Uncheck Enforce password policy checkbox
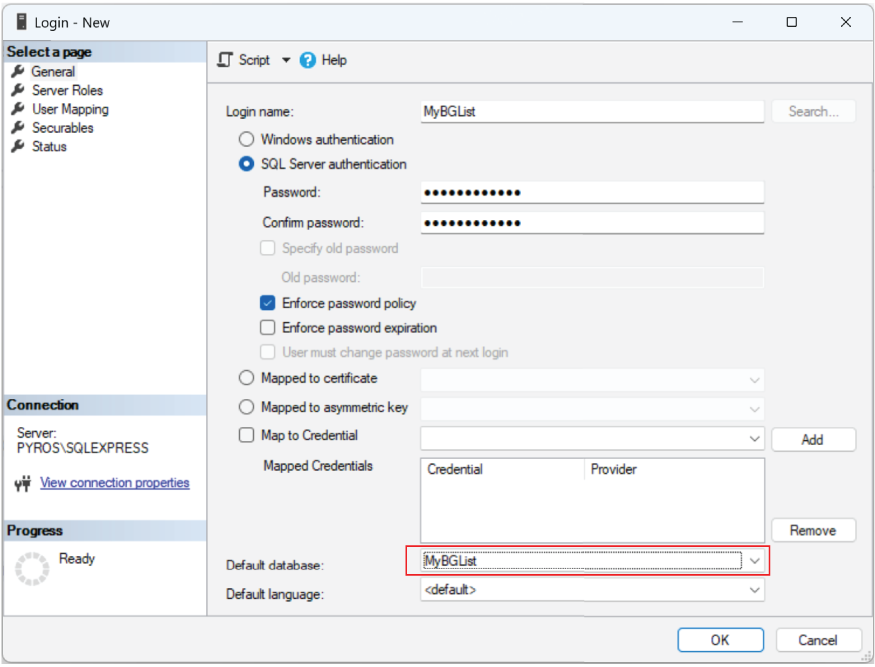This screenshot has height=667, width=875. pyautogui.click(x=268, y=303)
